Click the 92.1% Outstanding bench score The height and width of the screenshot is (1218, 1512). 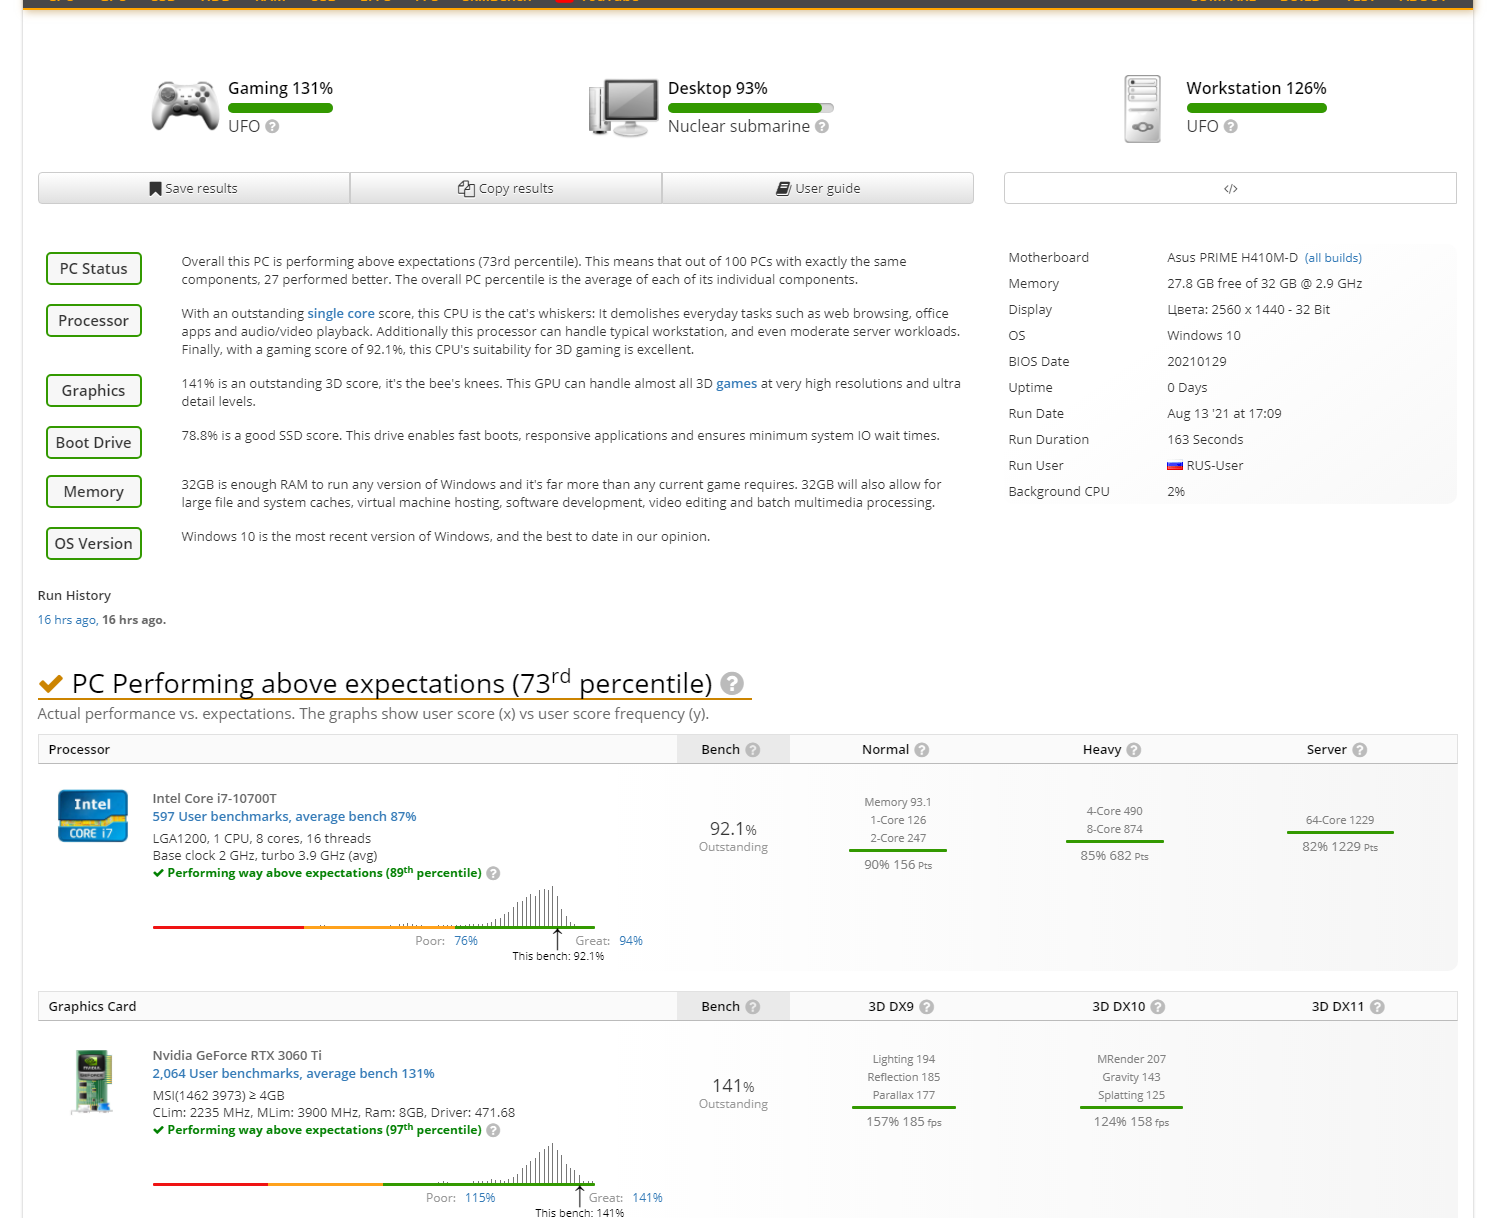pos(733,837)
